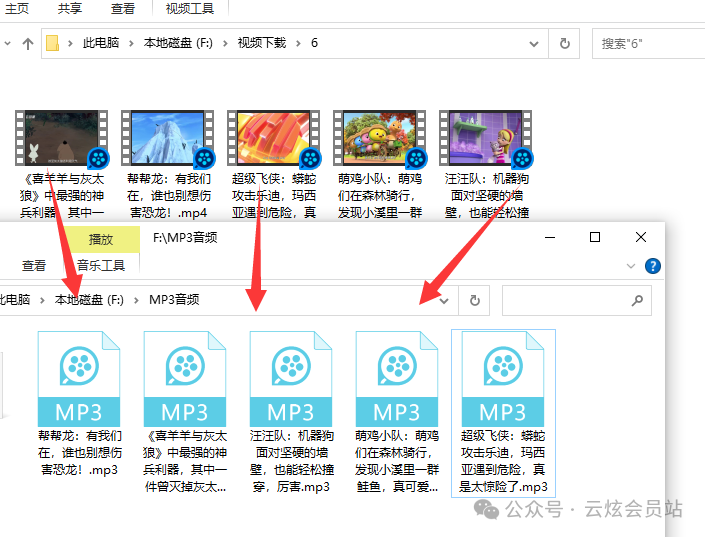Click the folder icon in the back address bar
This screenshot has width=705, height=537.
pos(53,43)
